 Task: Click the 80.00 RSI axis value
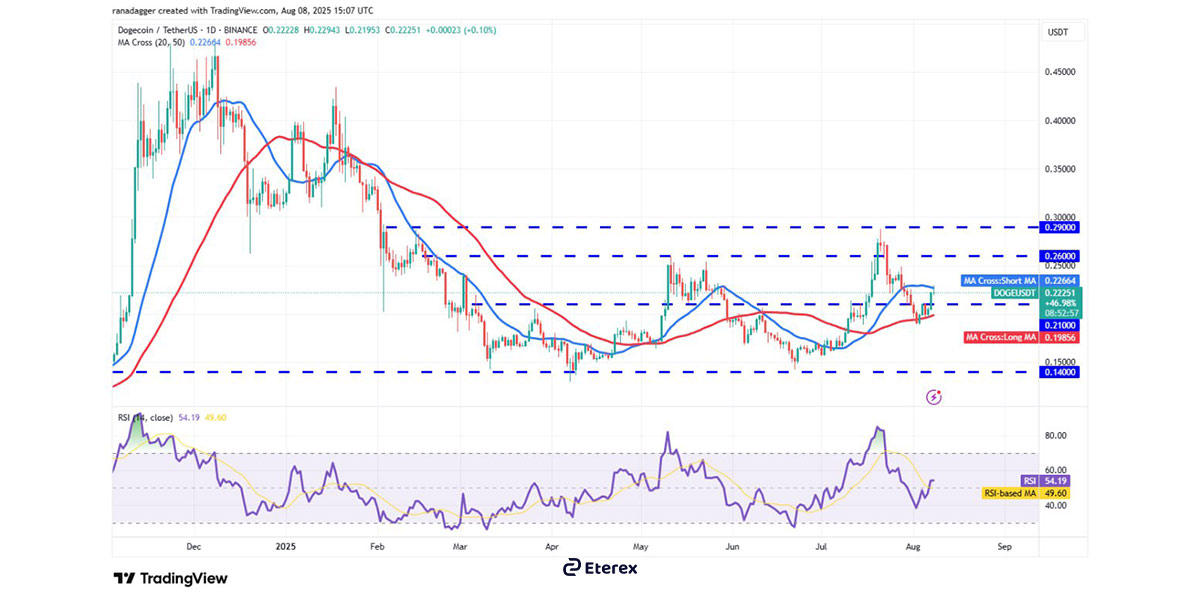[1056, 436]
